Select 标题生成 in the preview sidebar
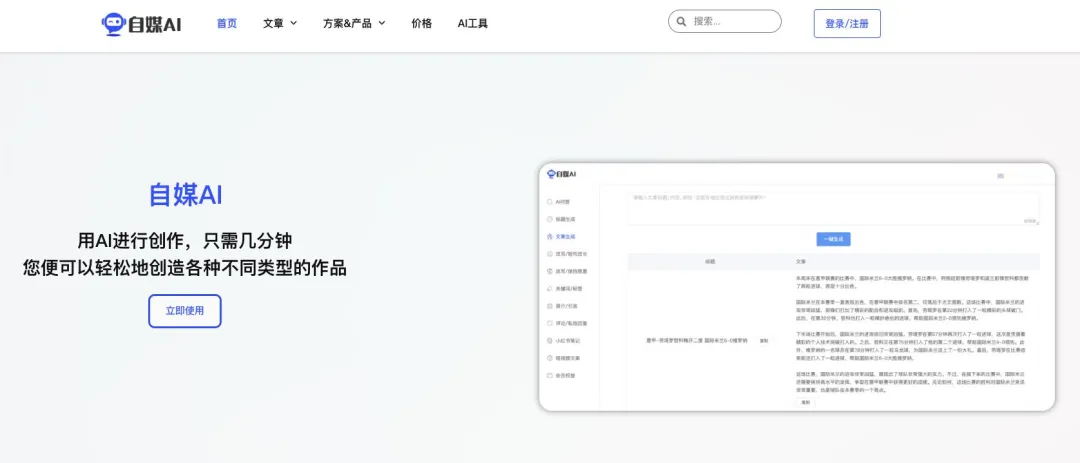 click(x=561, y=219)
